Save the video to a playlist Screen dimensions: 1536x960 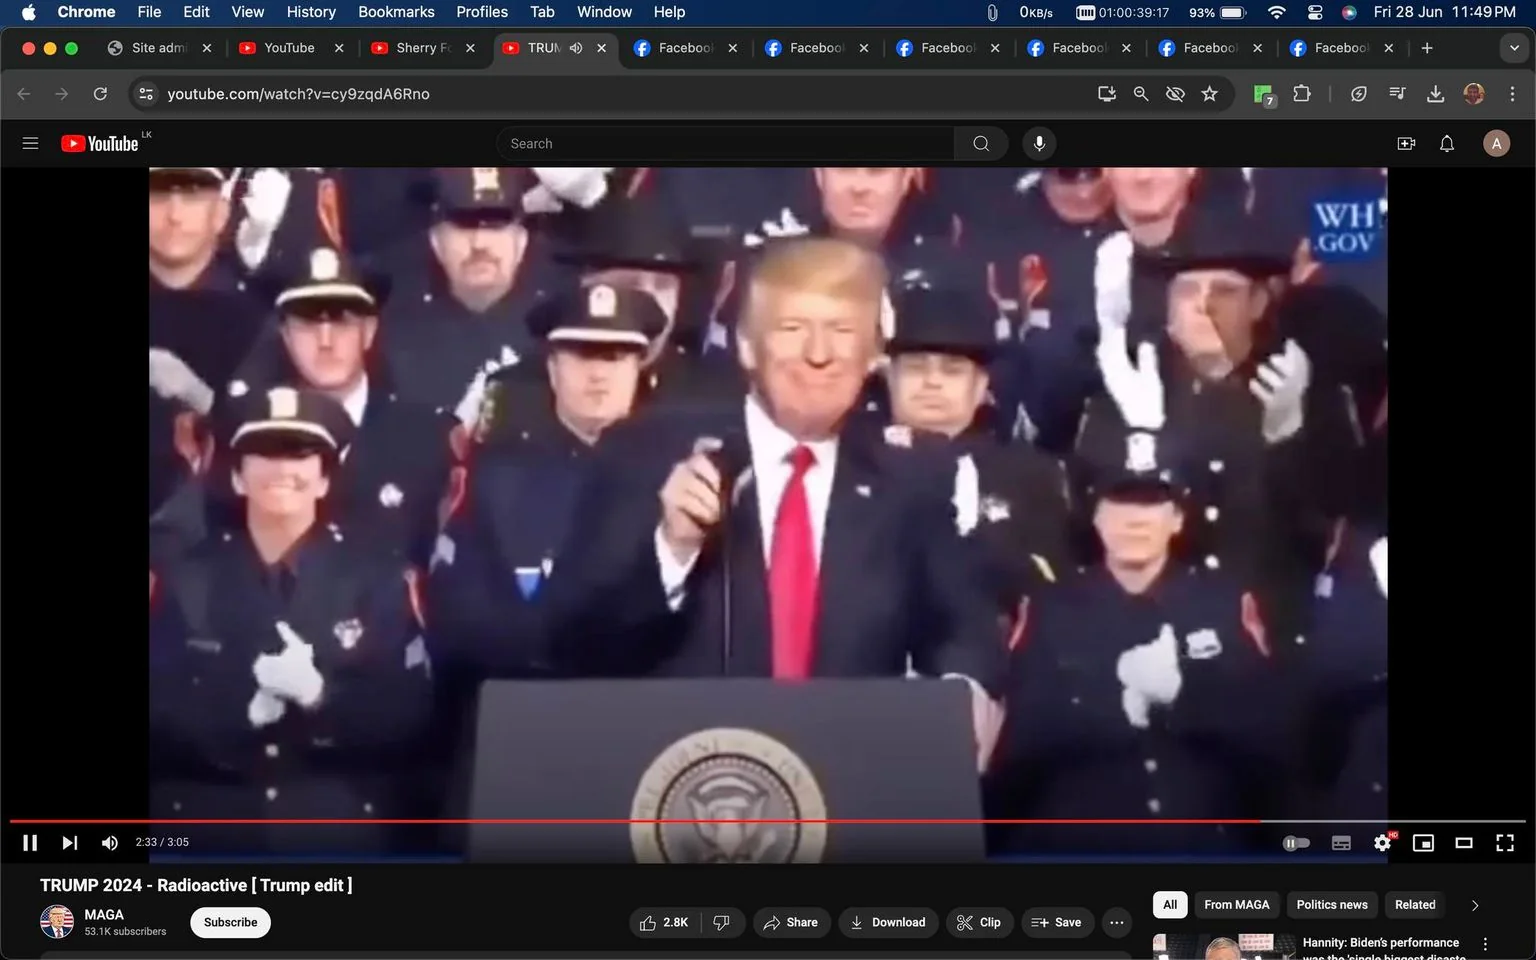click(x=1056, y=922)
